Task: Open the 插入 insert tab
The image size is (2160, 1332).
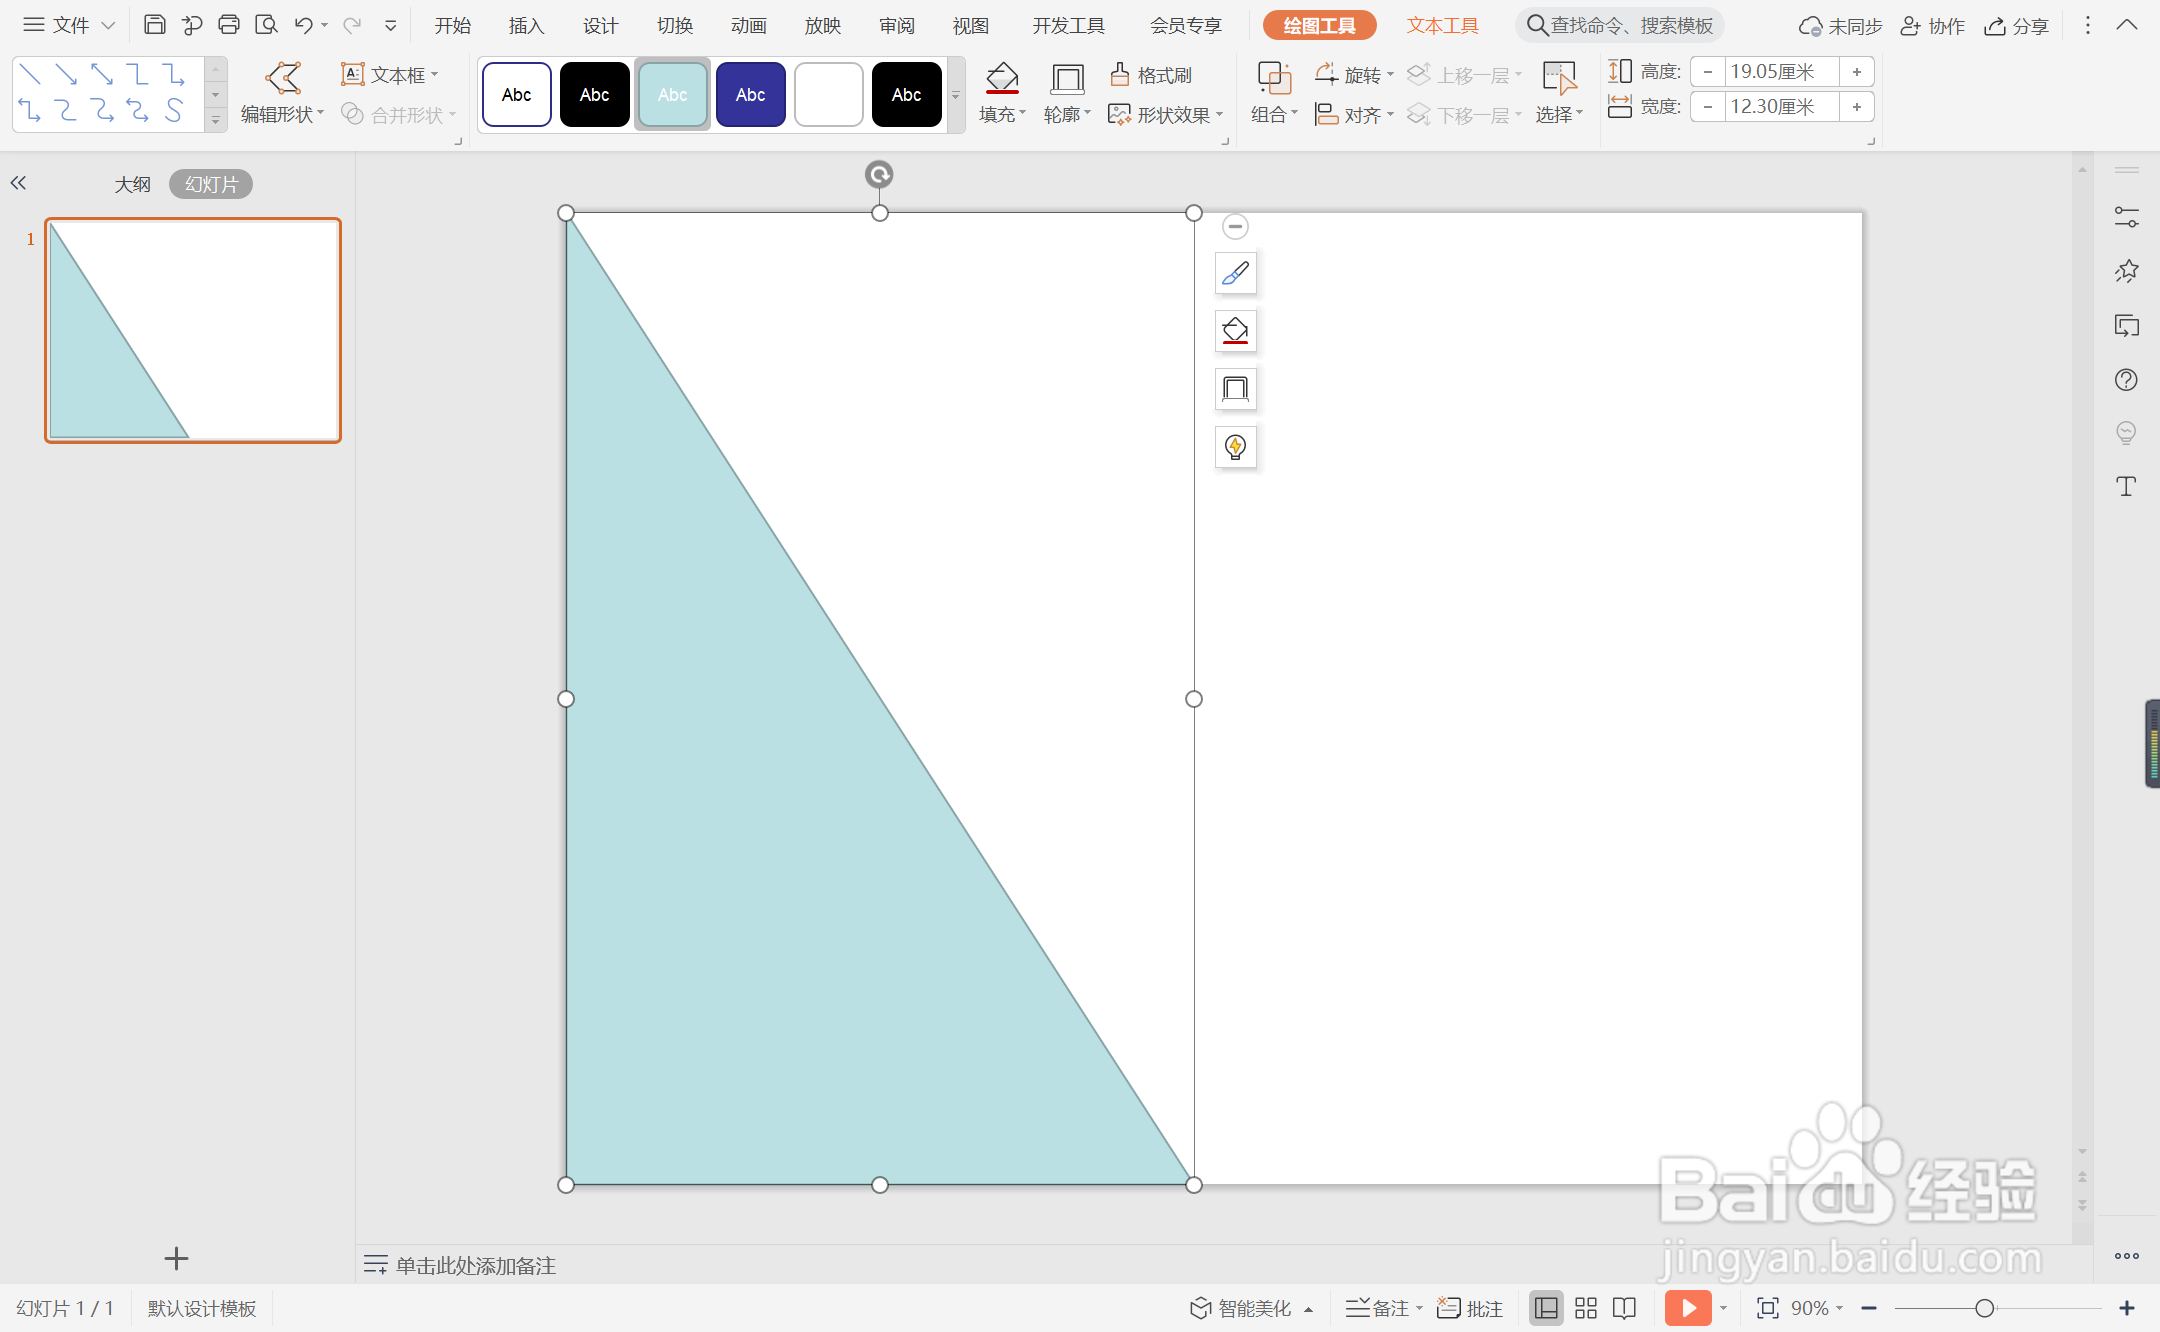Action: click(x=526, y=25)
